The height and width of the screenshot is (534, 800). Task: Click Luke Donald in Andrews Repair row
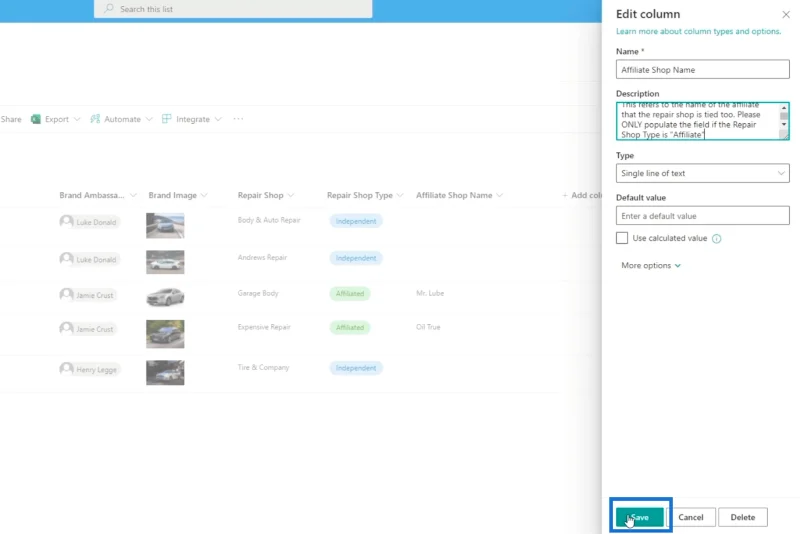click(x=89, y=259)
